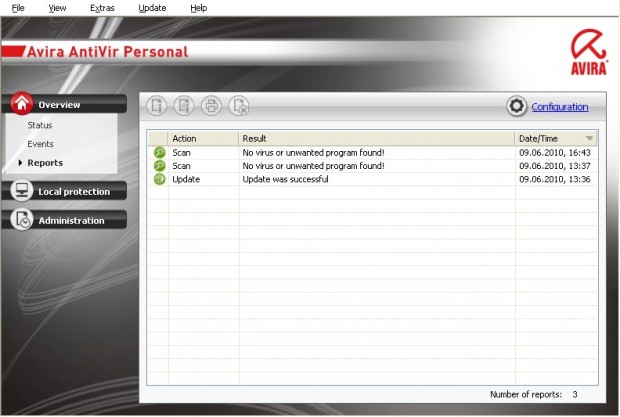Select the 'Update was successful' result
Screen dimensions: 620x417
[285, 179]
